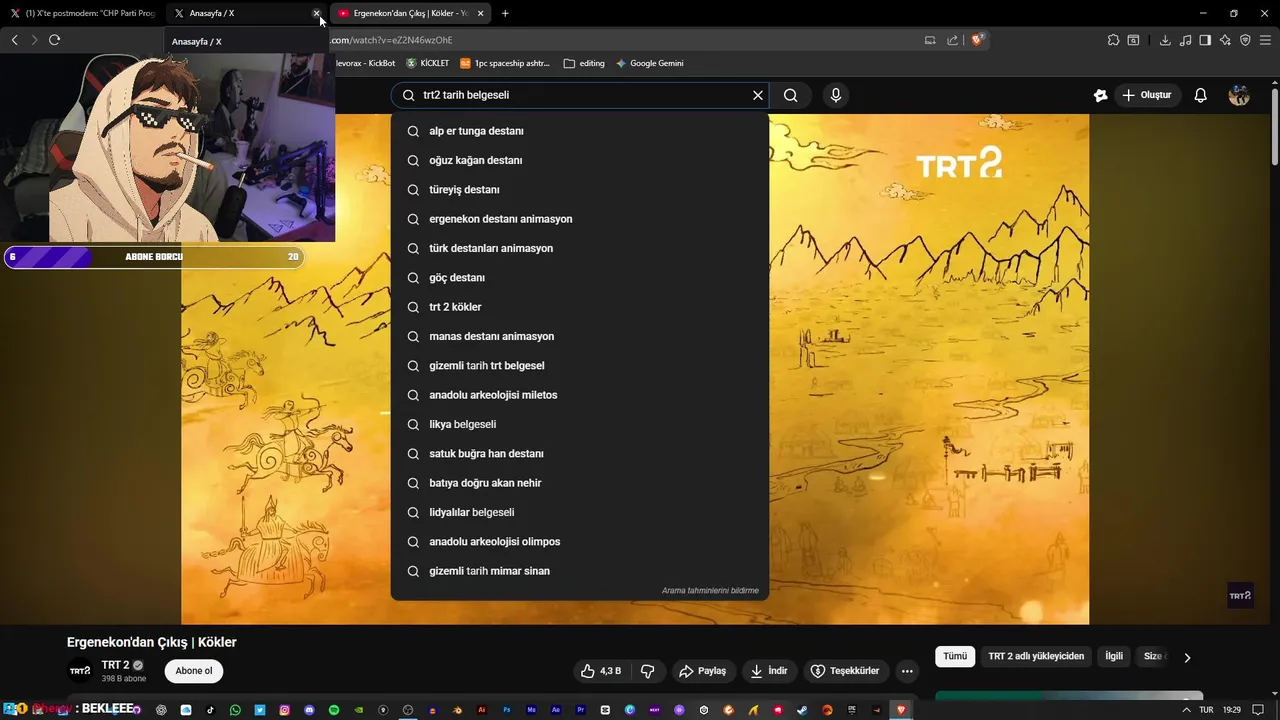Clear the YouTube search box text
The width and height of the screenshot is (1280, 720).
coord(758,95)
